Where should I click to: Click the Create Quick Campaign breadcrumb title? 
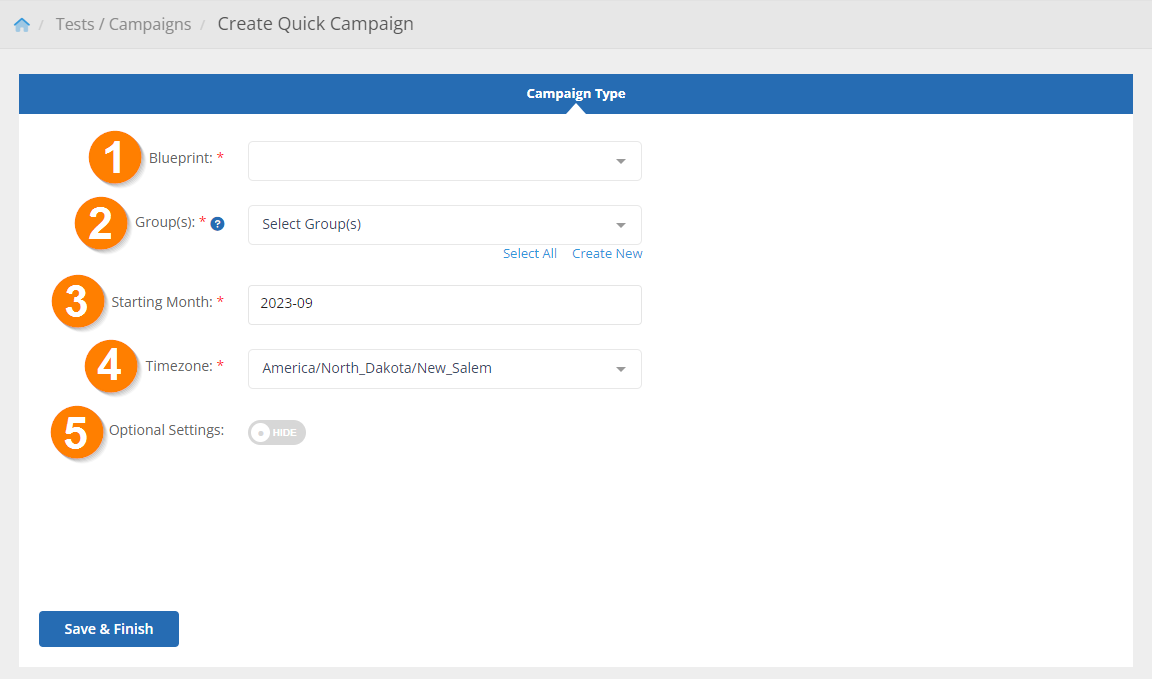315,24
